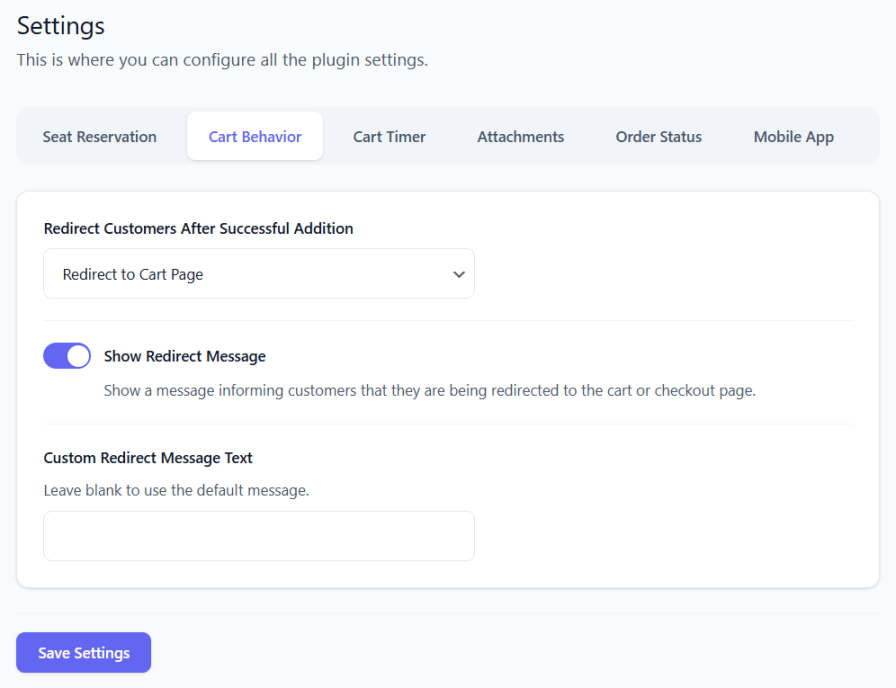Click the Settings page heading
This screenshot has height=688, width=896.
click(x=61, y=26)
